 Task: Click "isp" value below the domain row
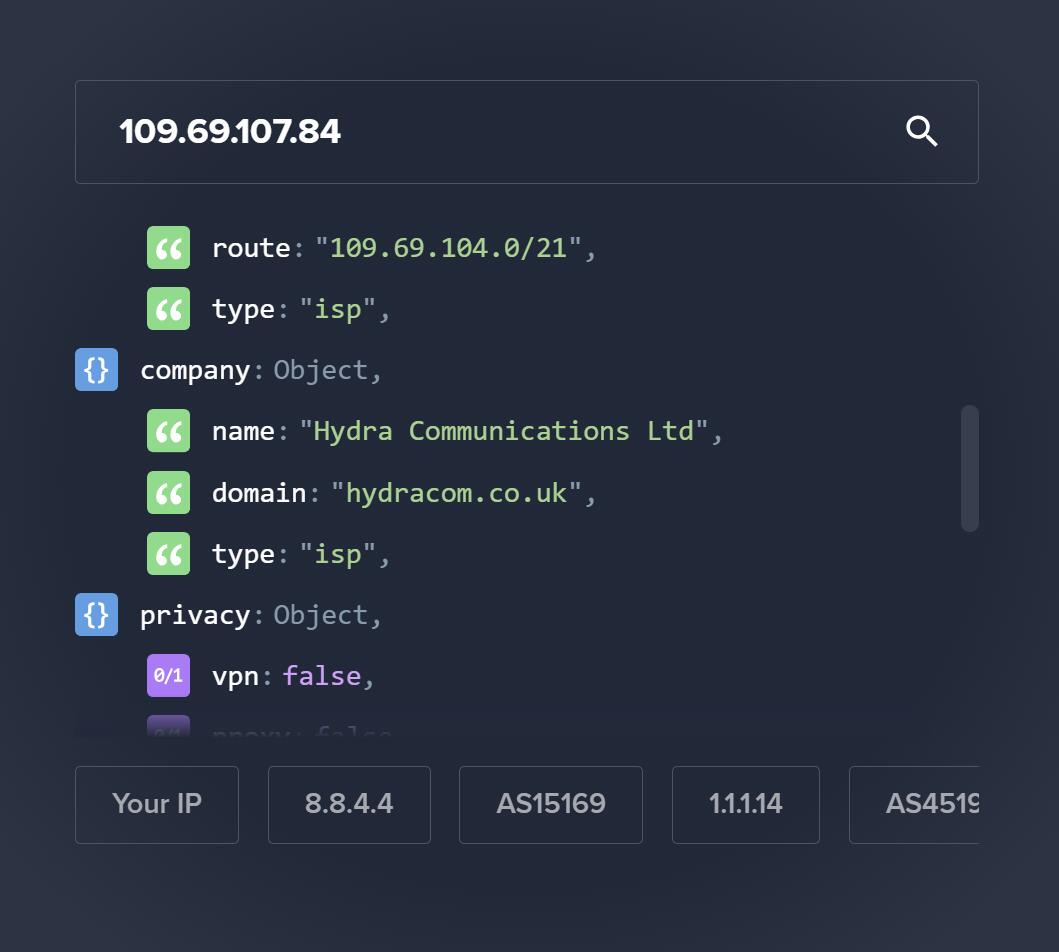[x=337, y=554]
